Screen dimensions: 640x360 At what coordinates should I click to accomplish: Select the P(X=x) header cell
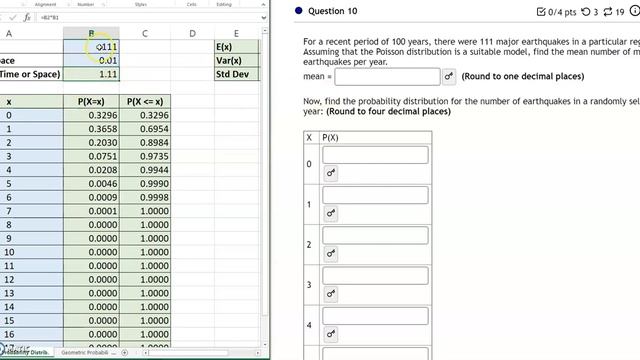pos(91,102)
